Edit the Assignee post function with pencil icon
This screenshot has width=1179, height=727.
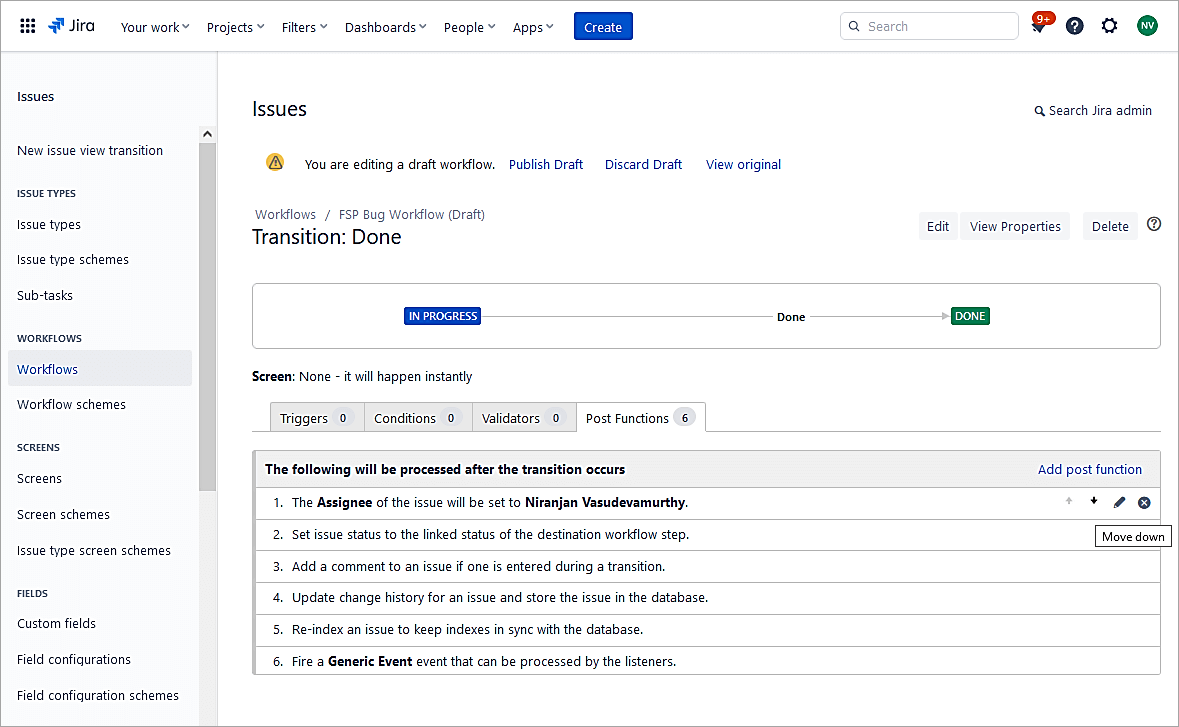pyautogui.click(x=1119, y=503)
